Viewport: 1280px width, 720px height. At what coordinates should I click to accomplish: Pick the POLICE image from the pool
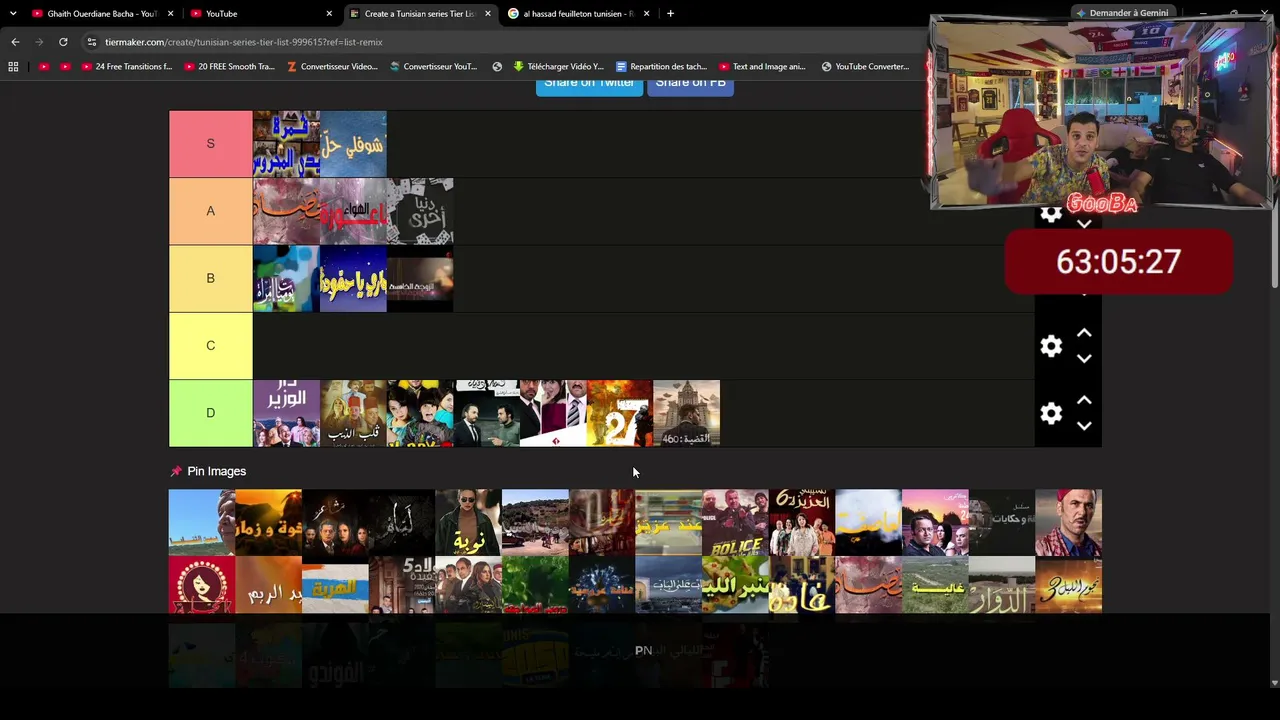[735, 522]
